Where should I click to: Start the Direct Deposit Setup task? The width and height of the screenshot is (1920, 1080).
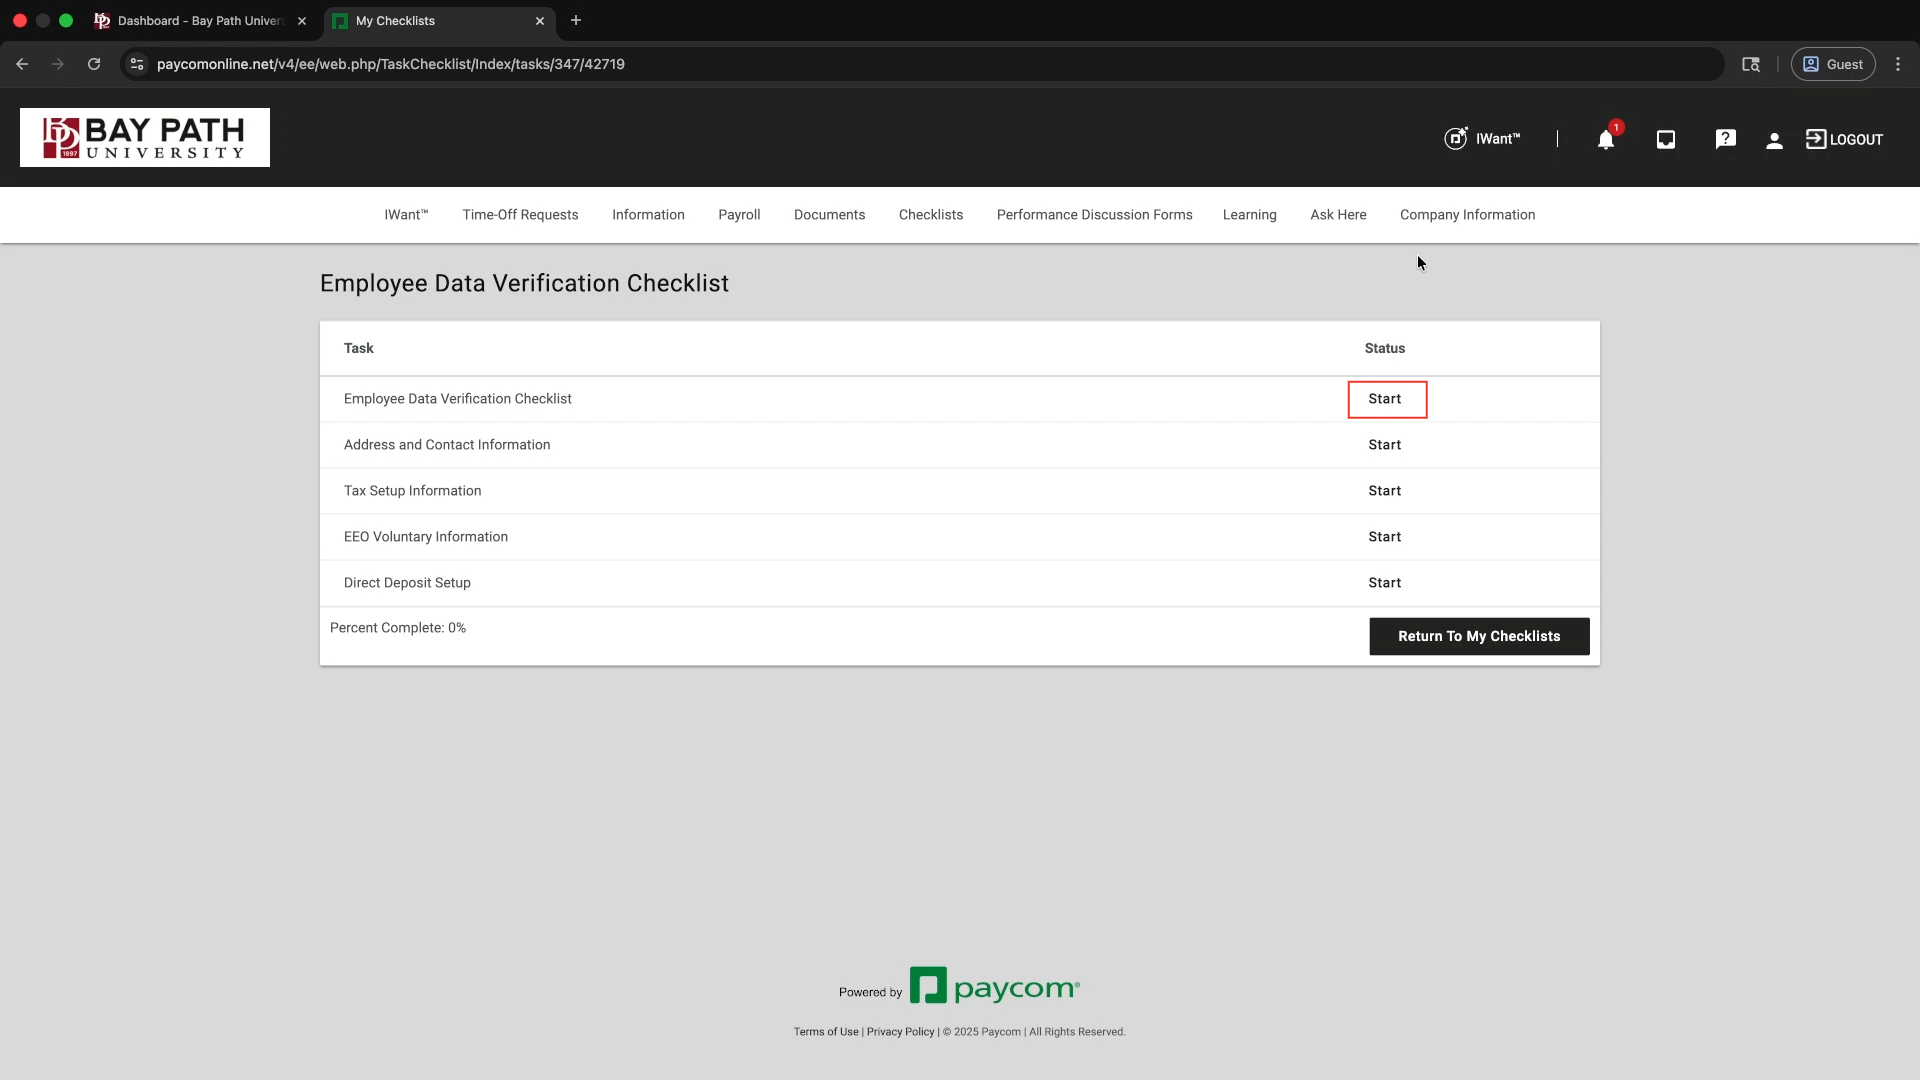pyautogui.click(x=1384, y=583)
